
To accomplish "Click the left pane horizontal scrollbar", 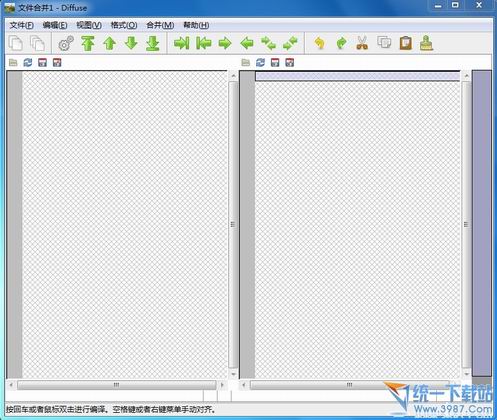I will [116, 385].
